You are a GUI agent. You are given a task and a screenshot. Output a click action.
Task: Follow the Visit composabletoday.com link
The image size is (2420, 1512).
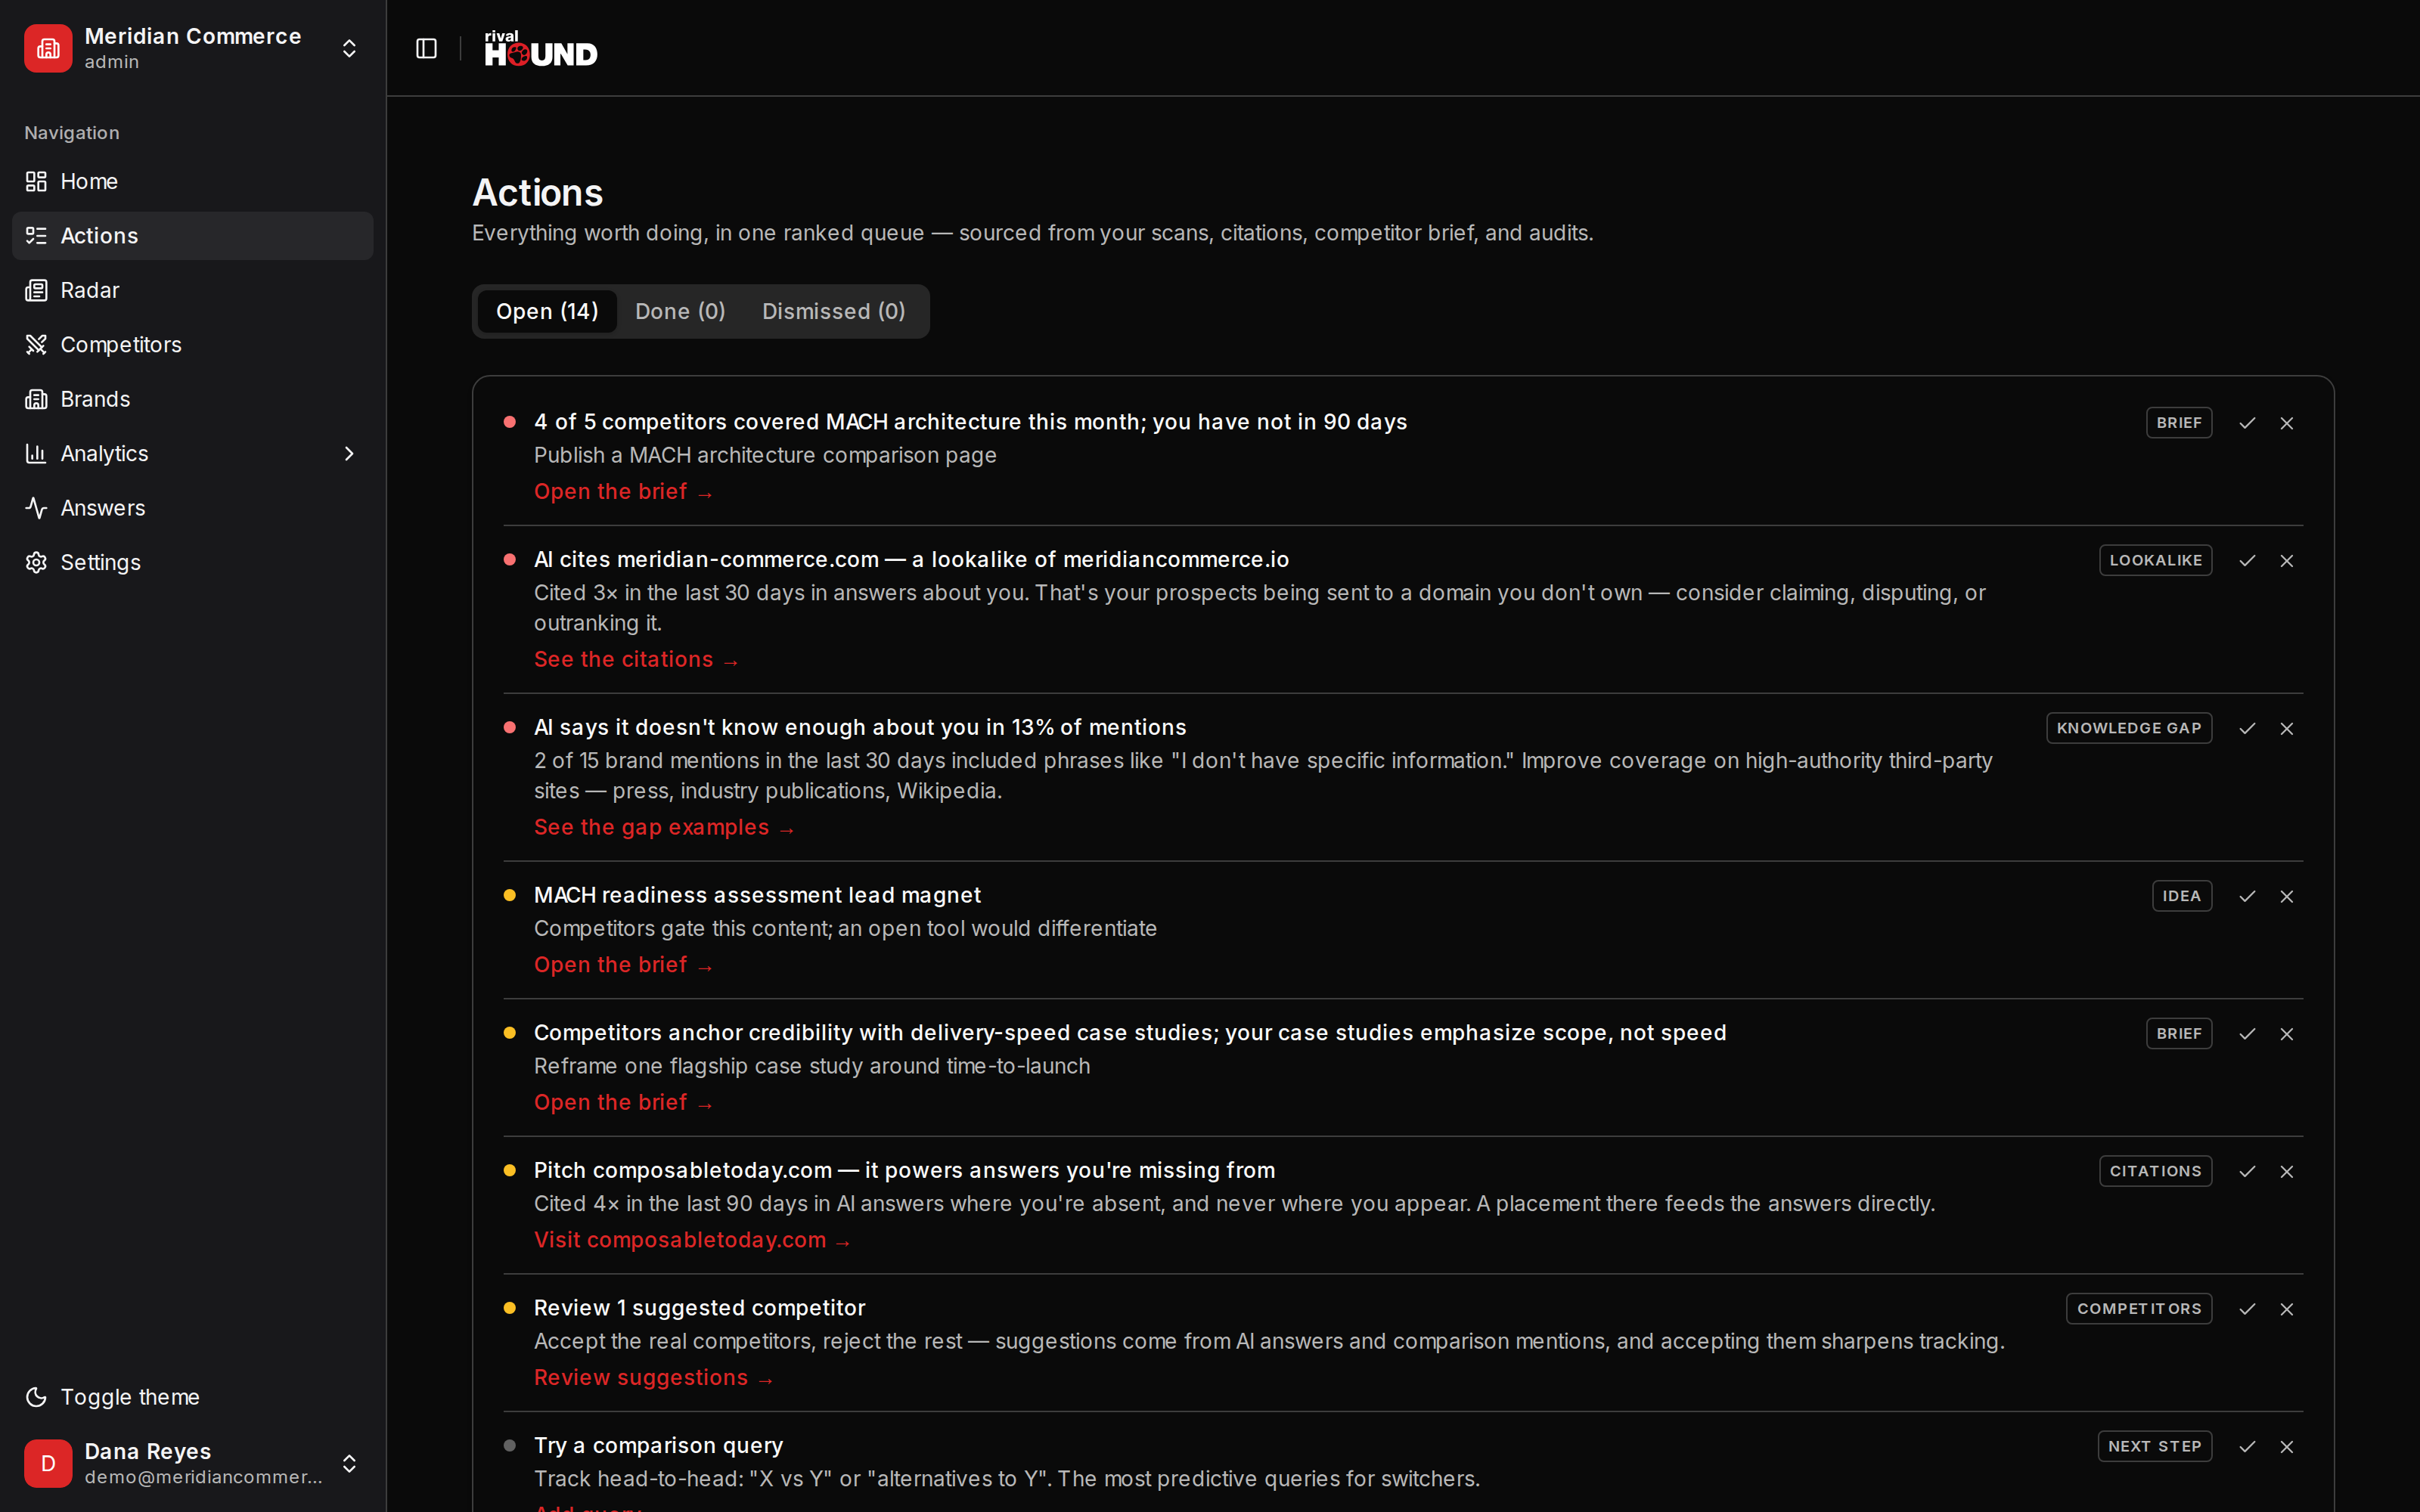[x=692, y=1241]
